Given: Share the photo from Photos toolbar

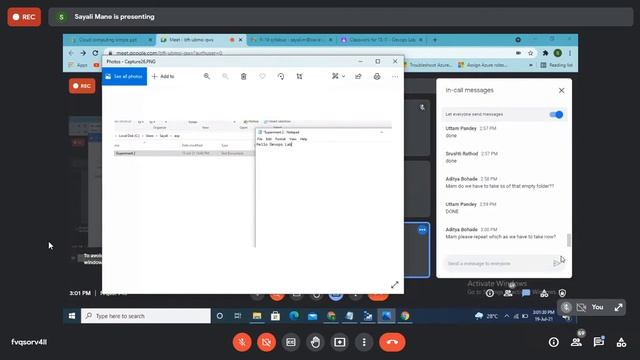Looking at the screenshot, I should click(x=358, y=76).
